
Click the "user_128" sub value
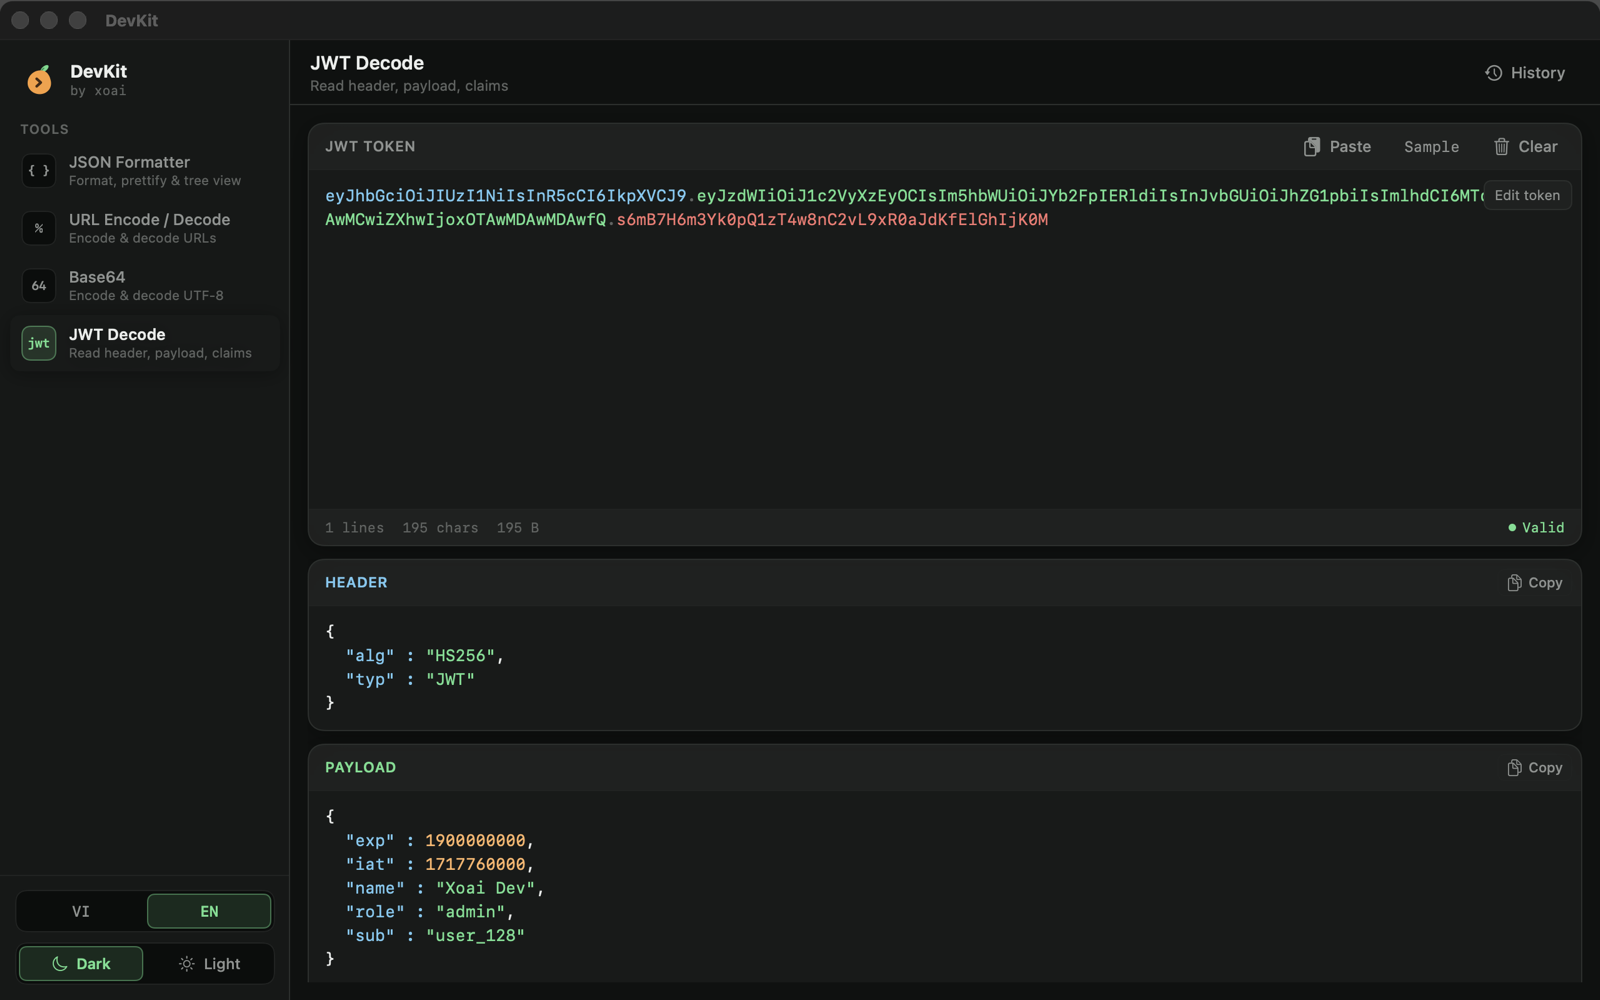pos(475,936)
